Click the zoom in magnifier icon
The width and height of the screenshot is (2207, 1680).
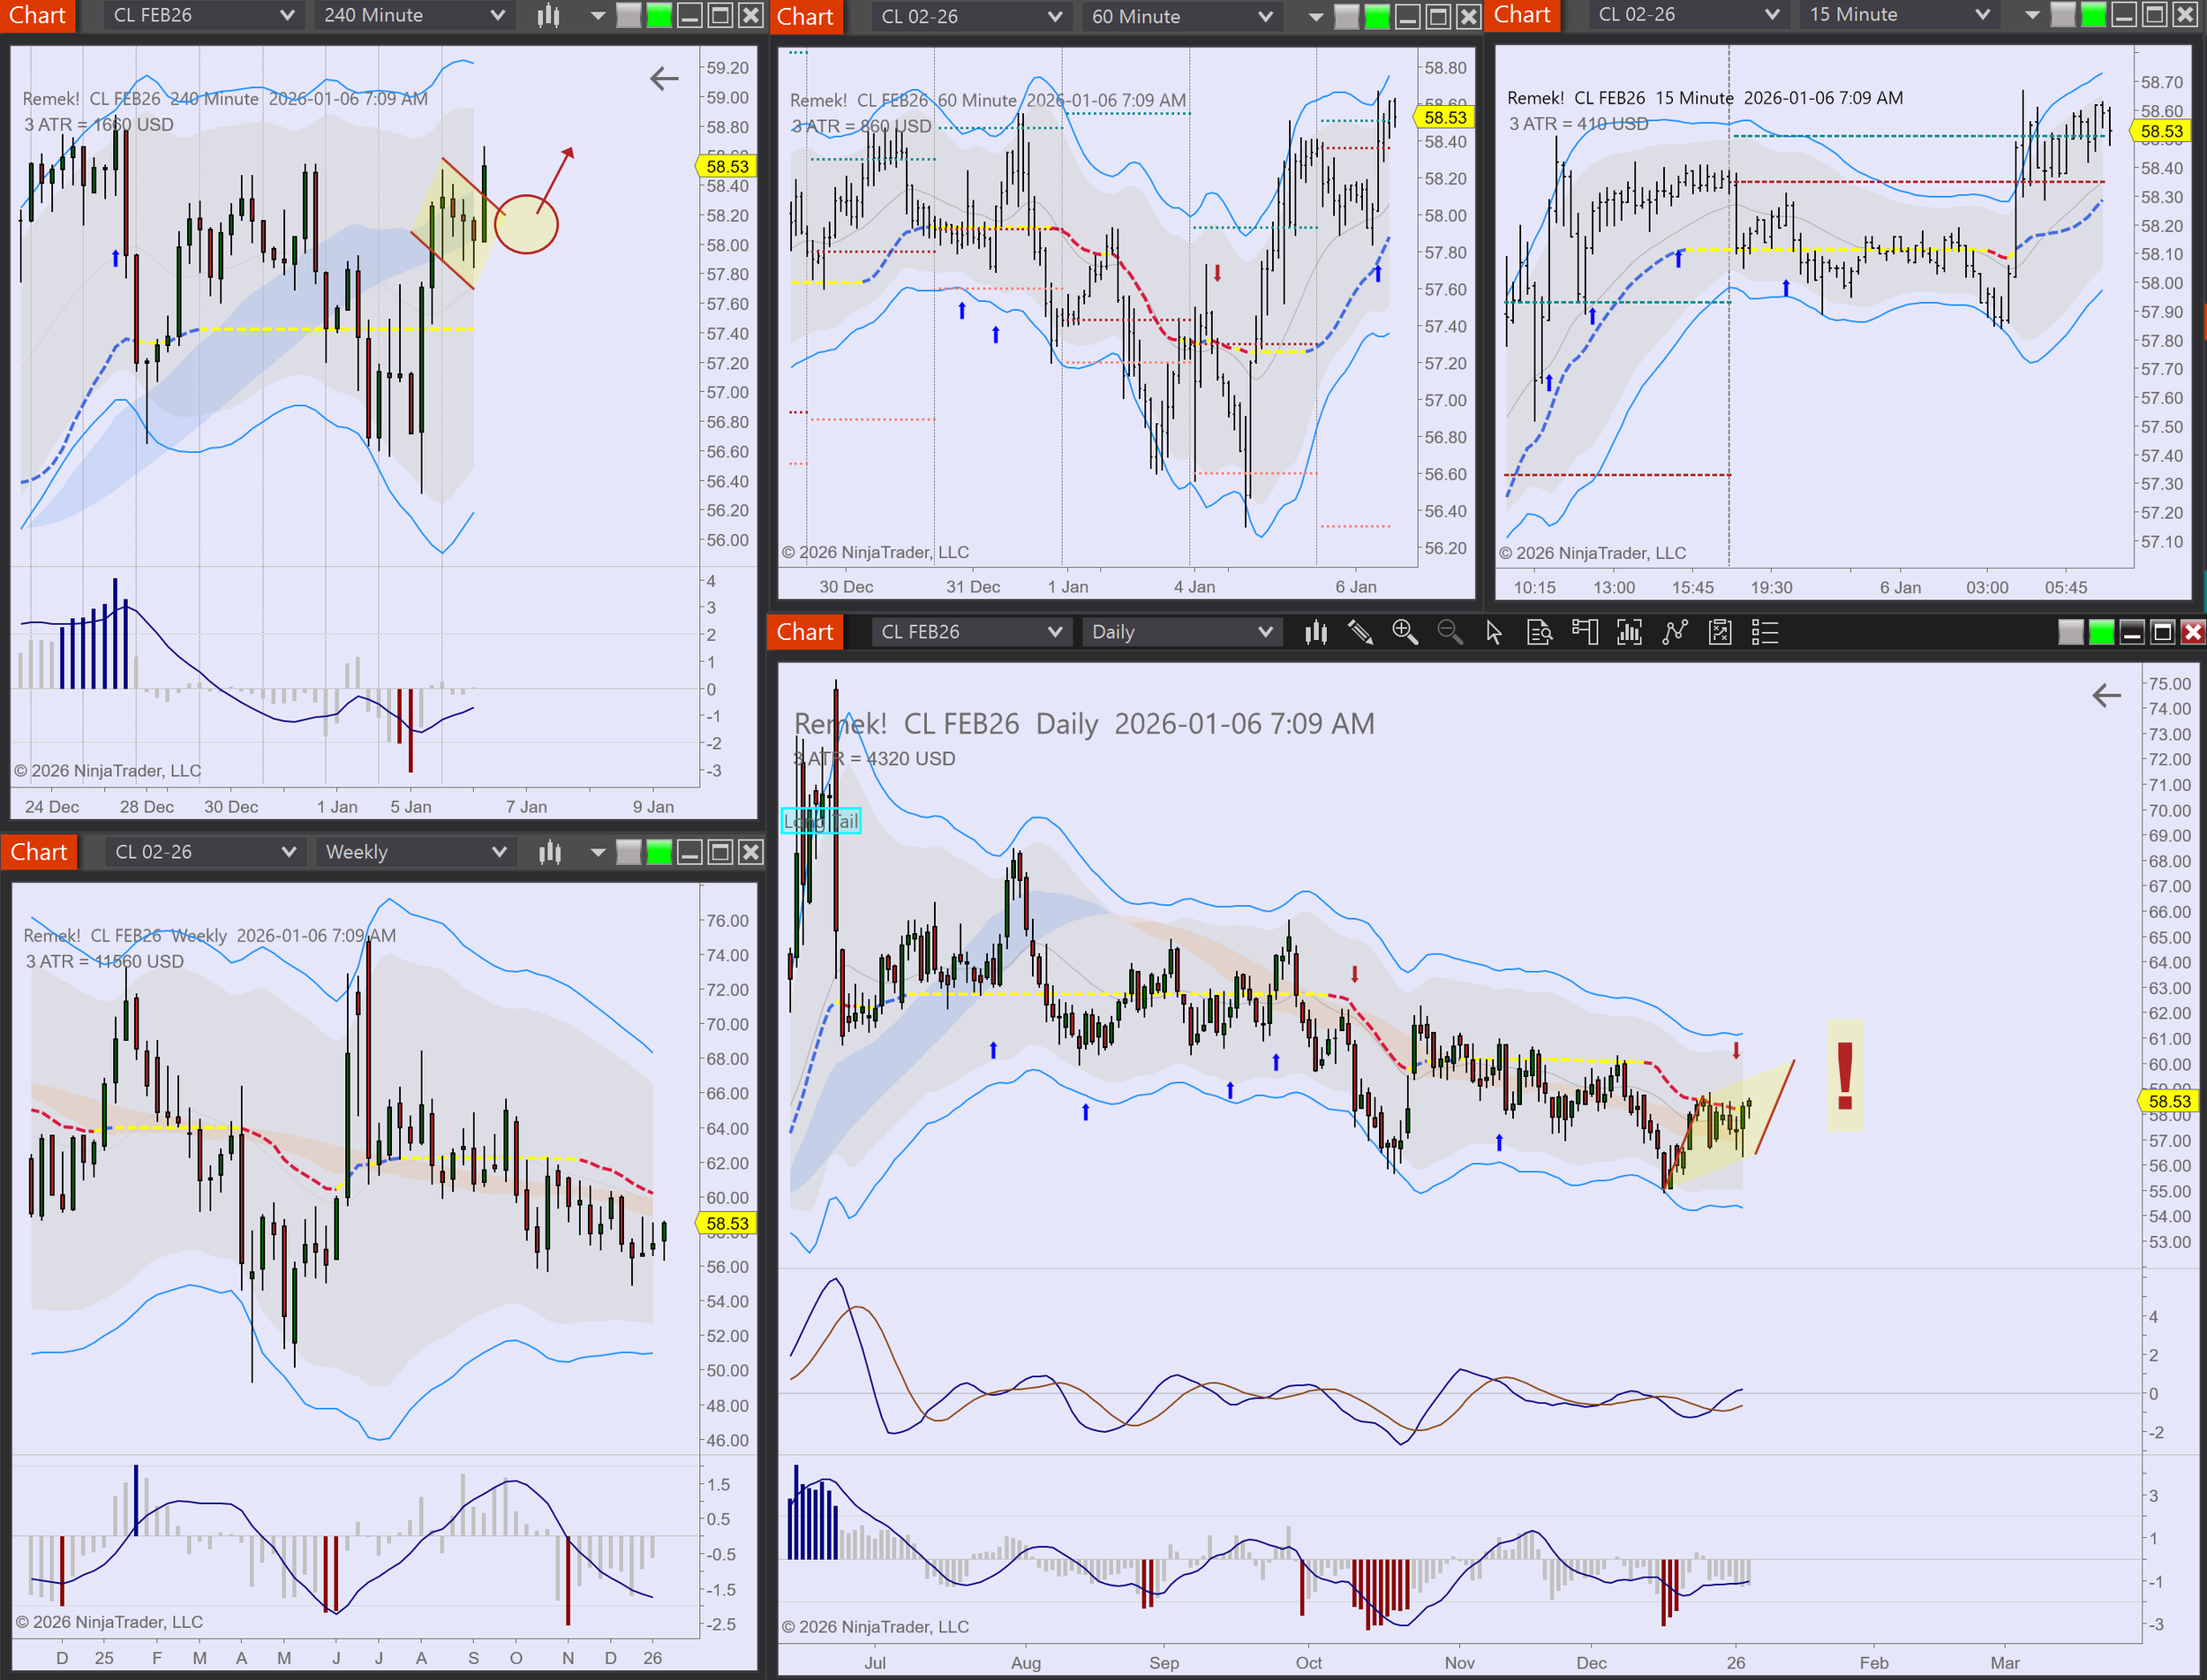1404,632
